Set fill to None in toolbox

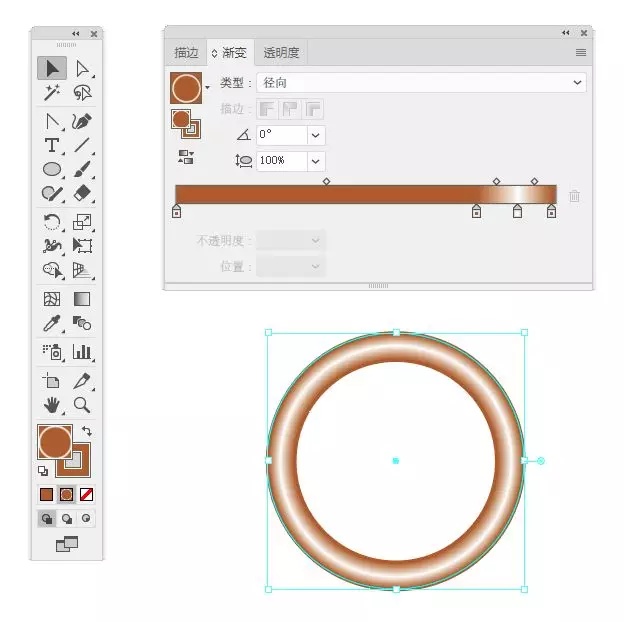(x=86, y=495)
